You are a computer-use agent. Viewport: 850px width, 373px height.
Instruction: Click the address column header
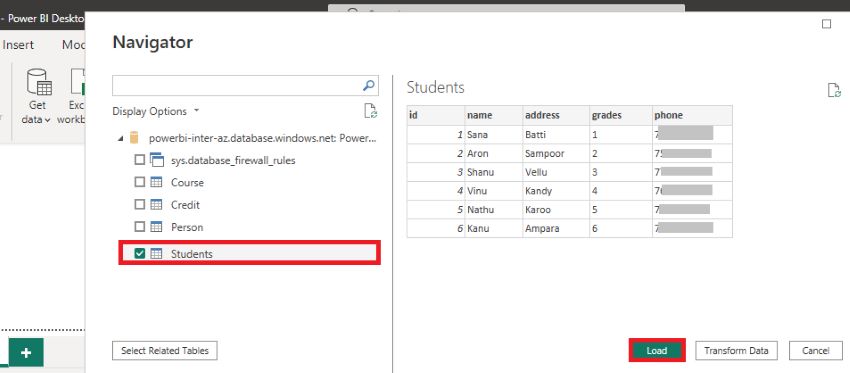(x=556, y=115)
